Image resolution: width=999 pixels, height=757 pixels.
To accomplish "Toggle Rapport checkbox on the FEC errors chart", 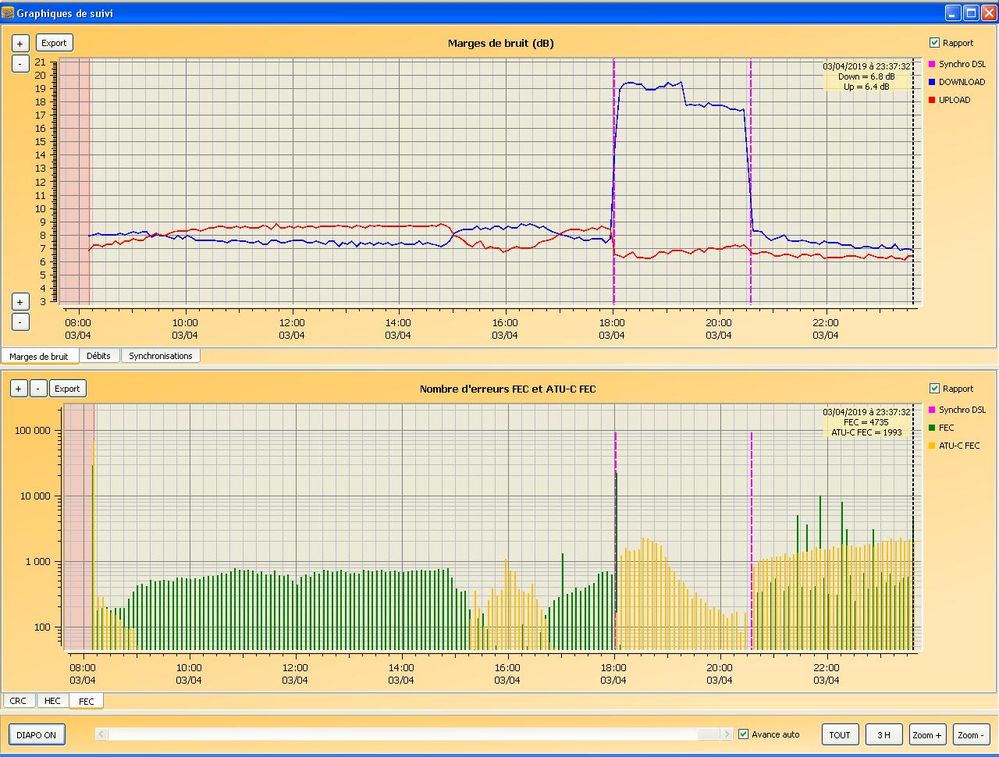I will coord(934,389).
